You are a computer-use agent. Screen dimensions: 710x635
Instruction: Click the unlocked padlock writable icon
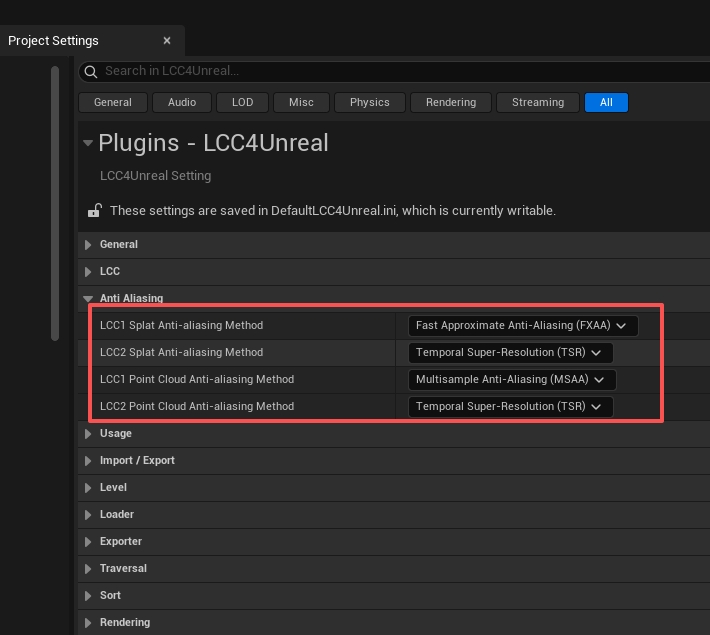pos(94,211)
